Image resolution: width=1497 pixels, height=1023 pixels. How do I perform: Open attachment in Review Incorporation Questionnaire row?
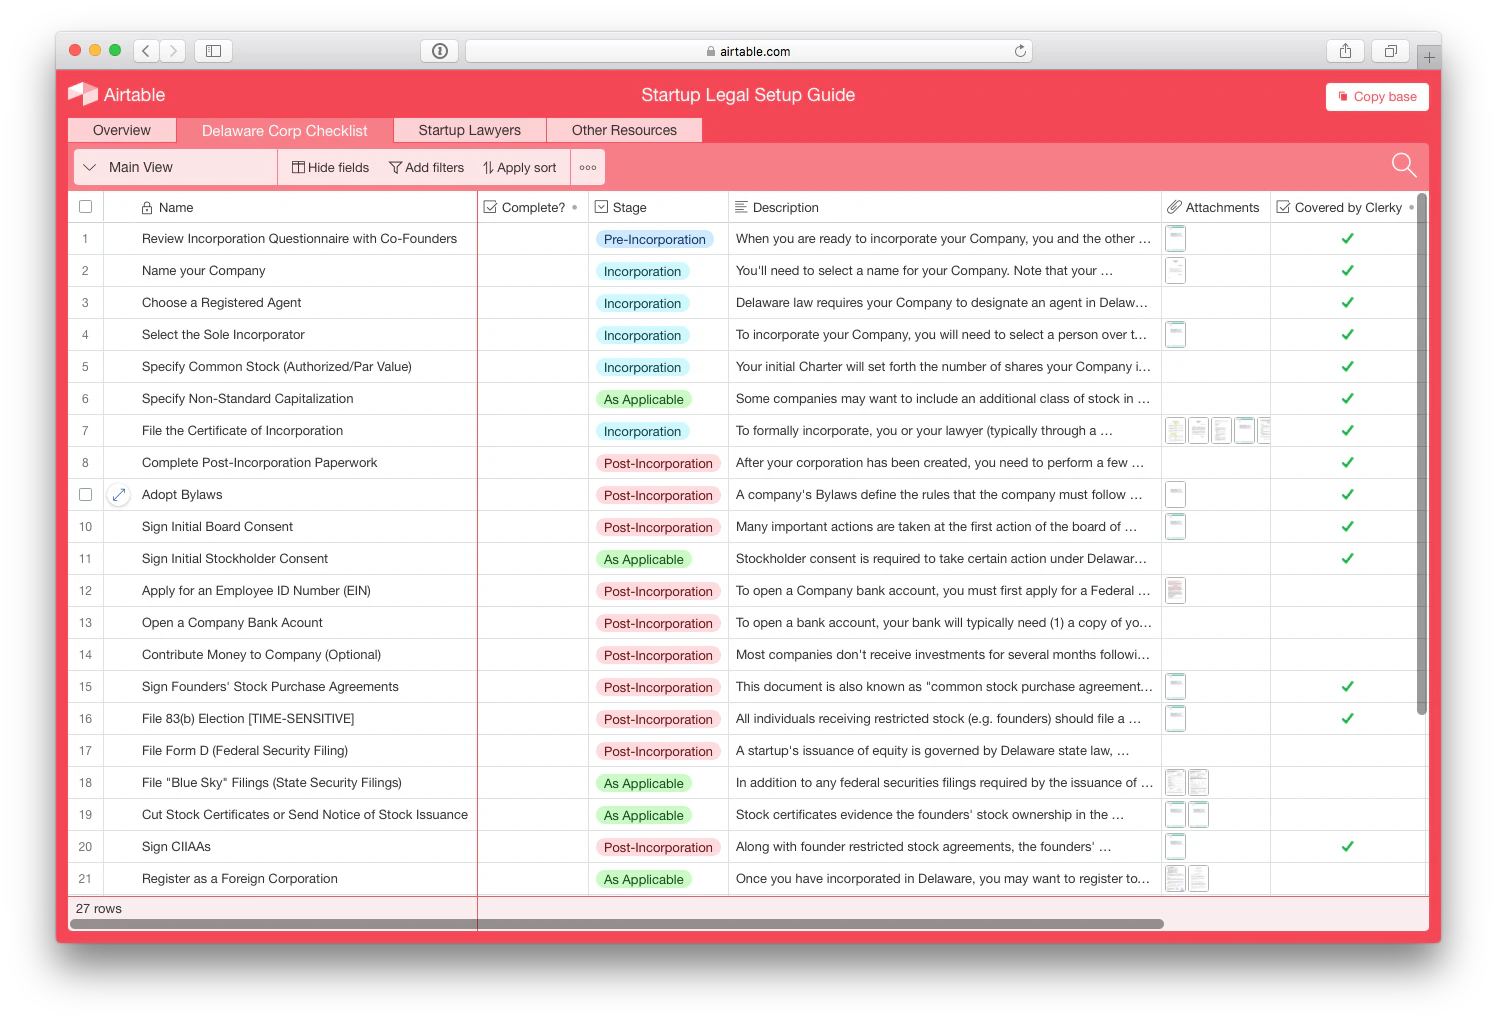1176,238
